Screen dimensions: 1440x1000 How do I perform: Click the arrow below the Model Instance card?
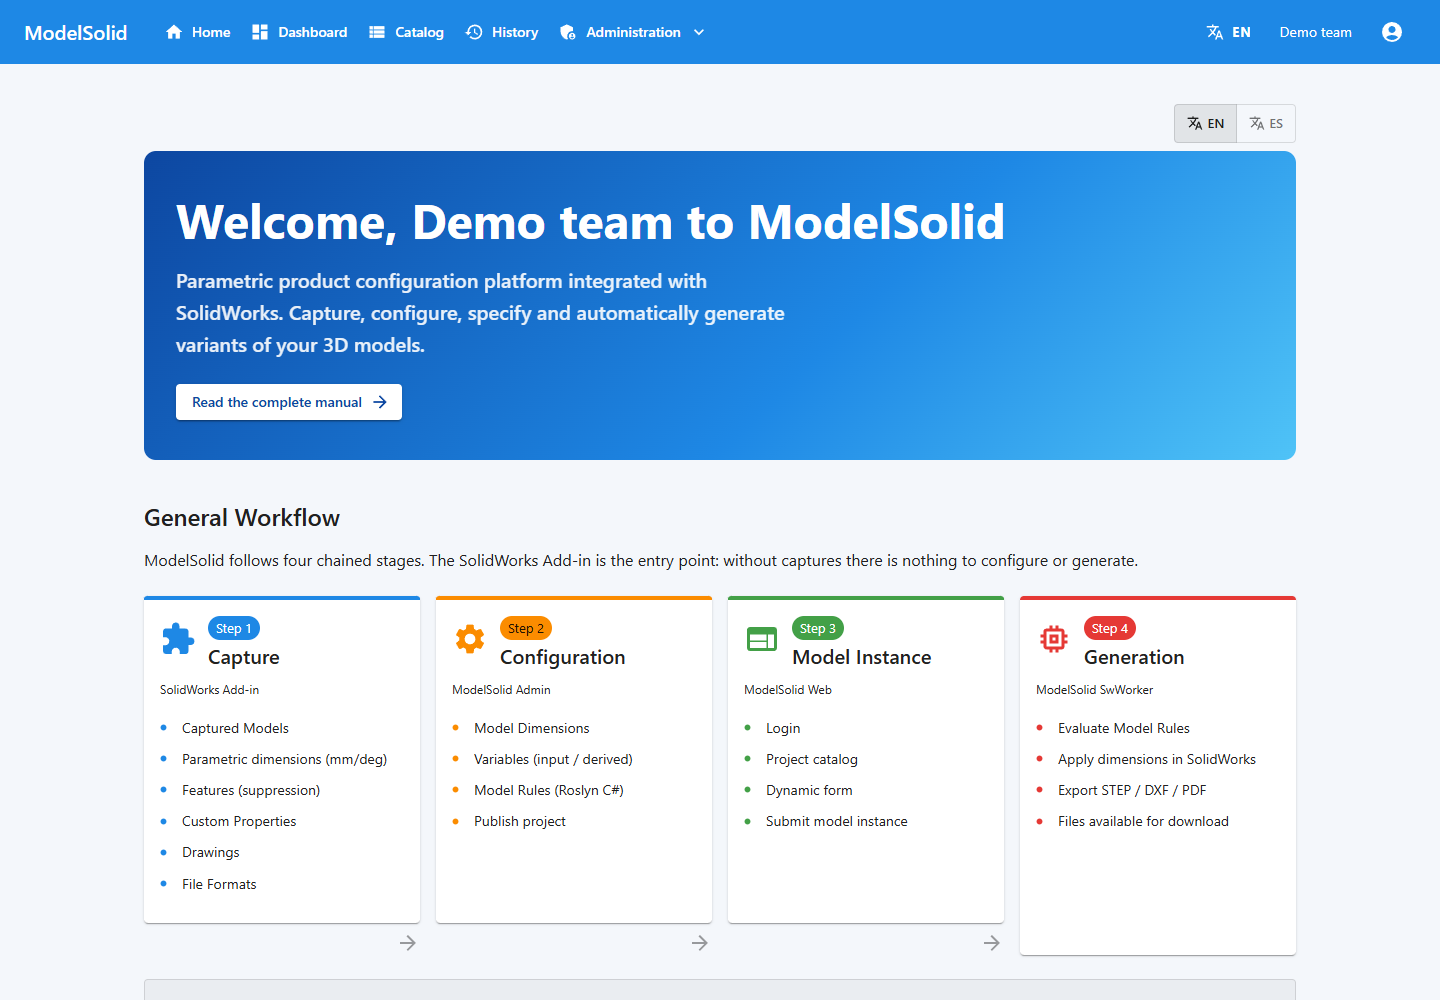coord(992,943)
